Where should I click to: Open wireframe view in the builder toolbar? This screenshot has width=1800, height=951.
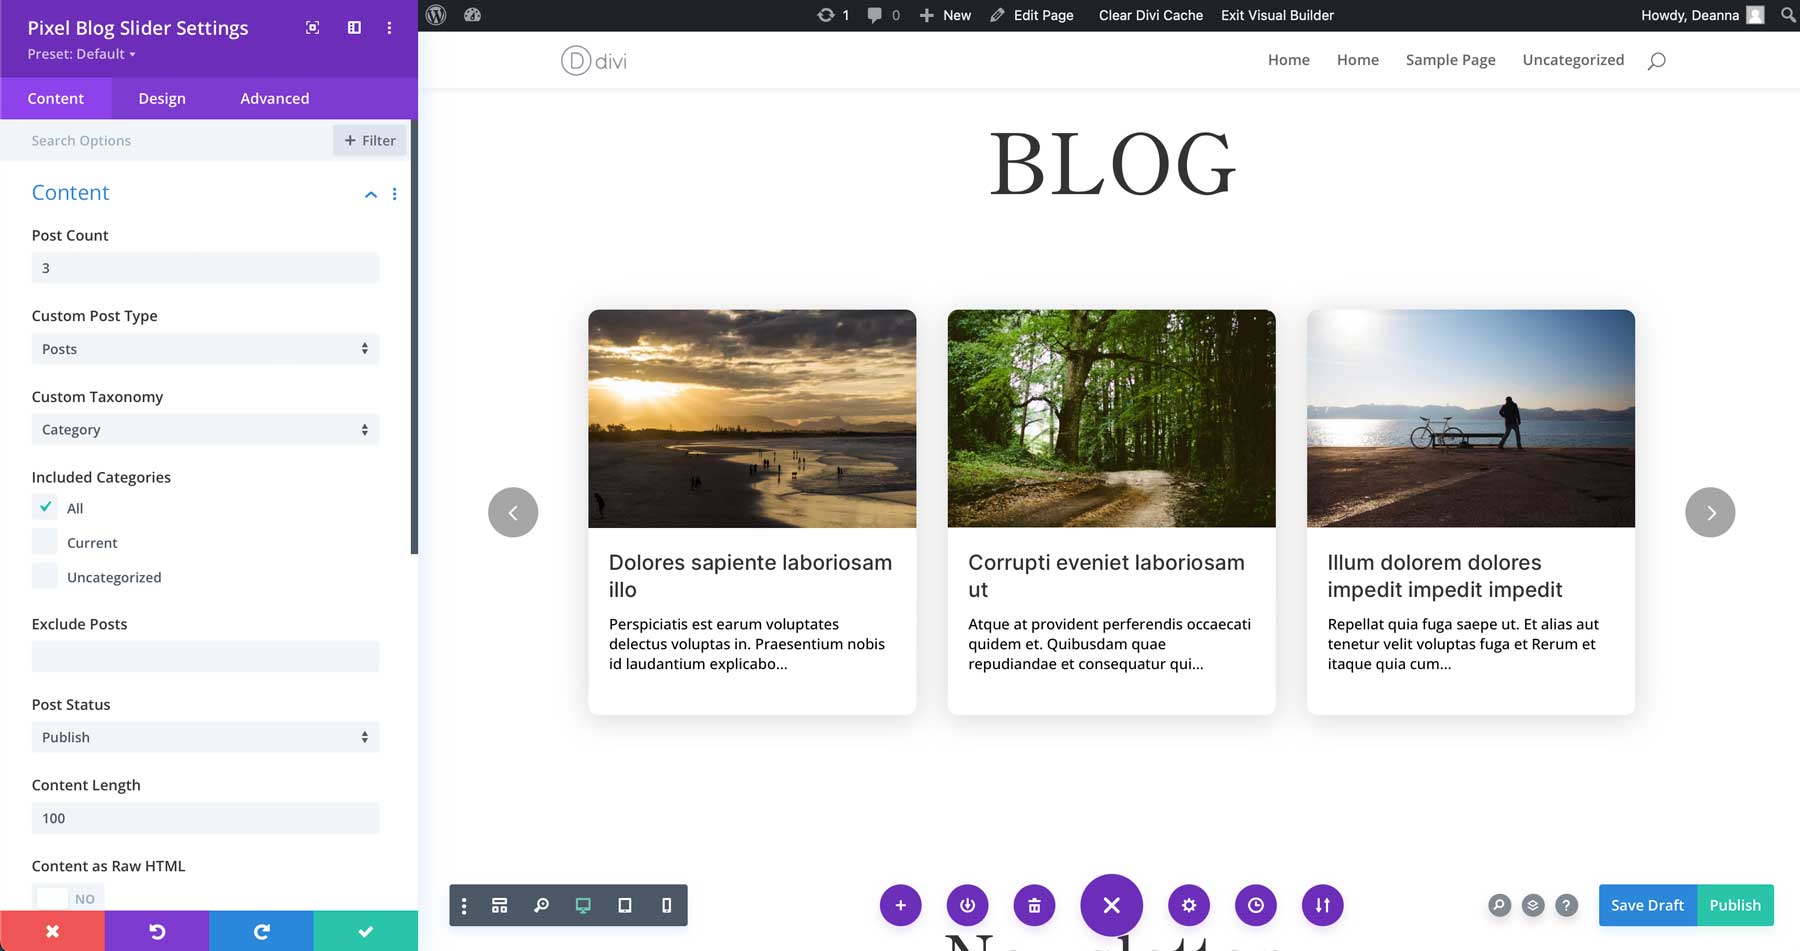pyautogui.click(x=500, y=905)
